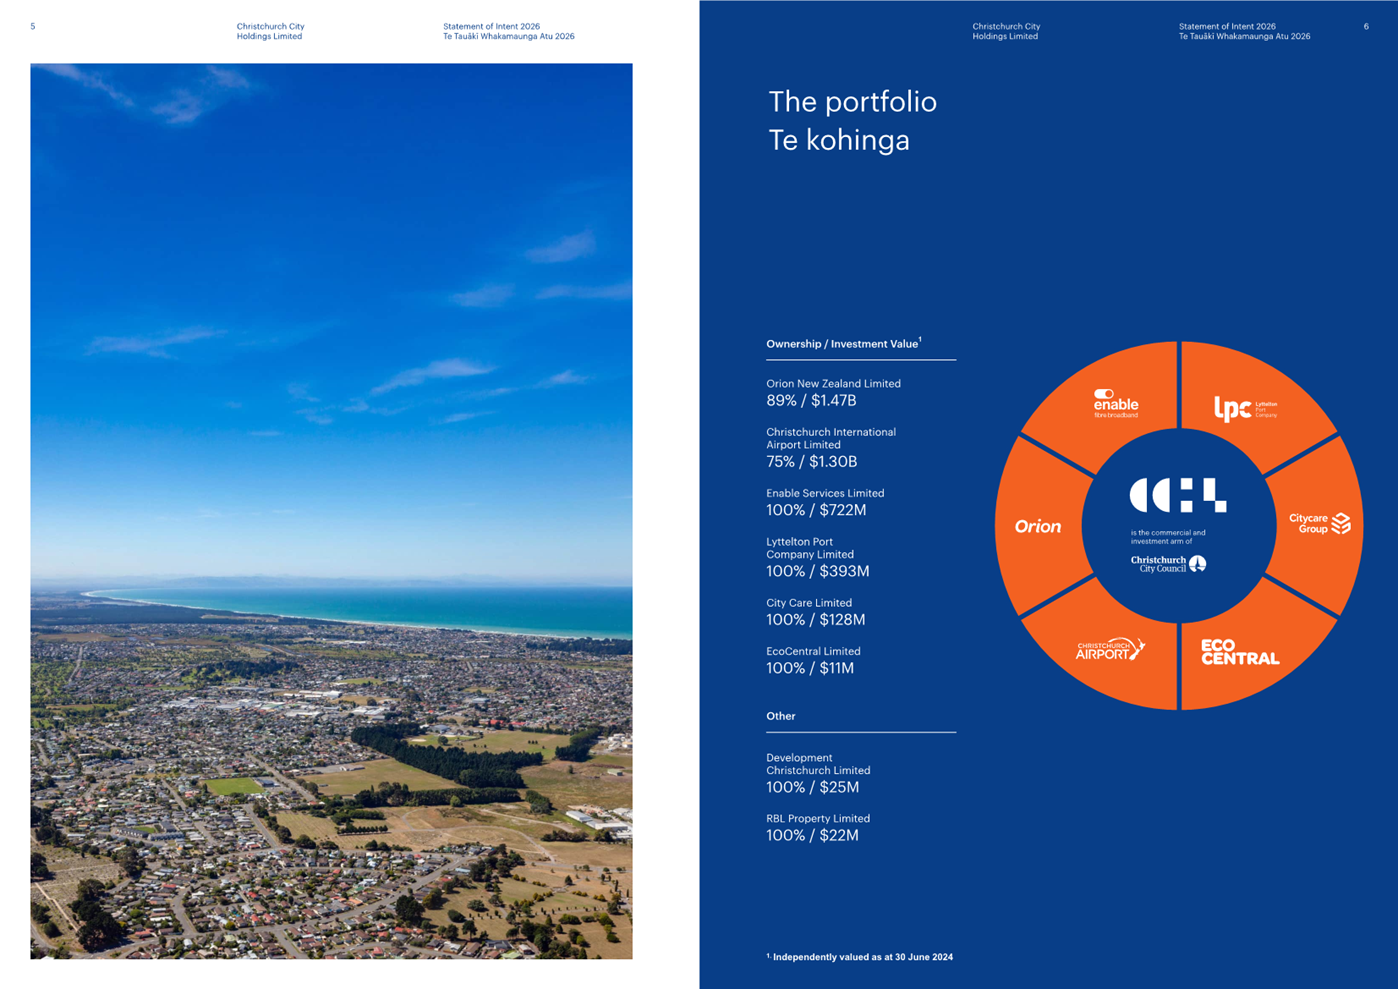Image resolution: width=1398 pixels, height=989 pixels.
Task: Click the '100% / $393M' value
Action: 817,571
